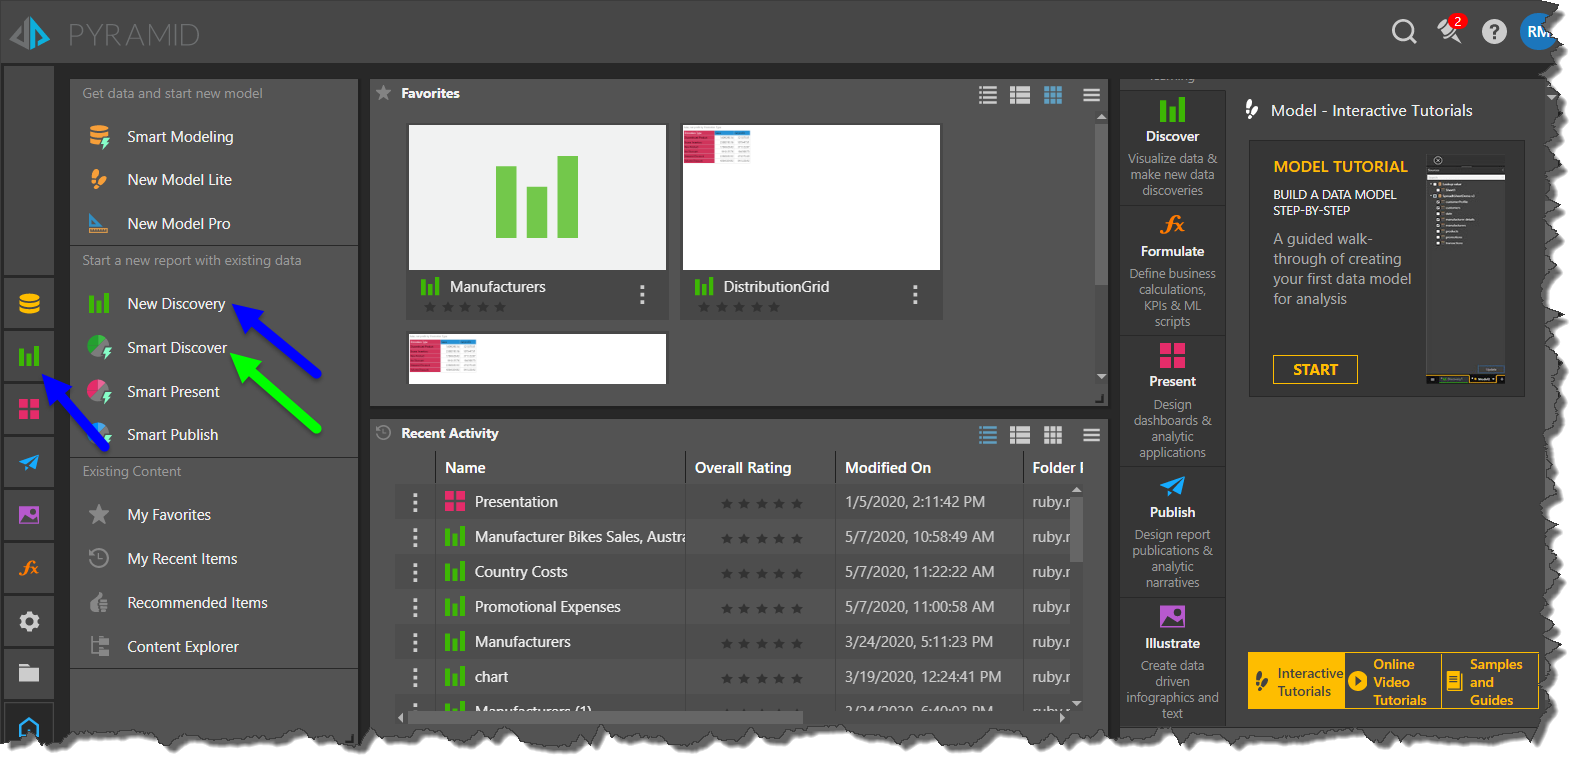This screenshot has height=770, width=1585.
Task: Select the Samples and Guides tab
Action: 1489,682
